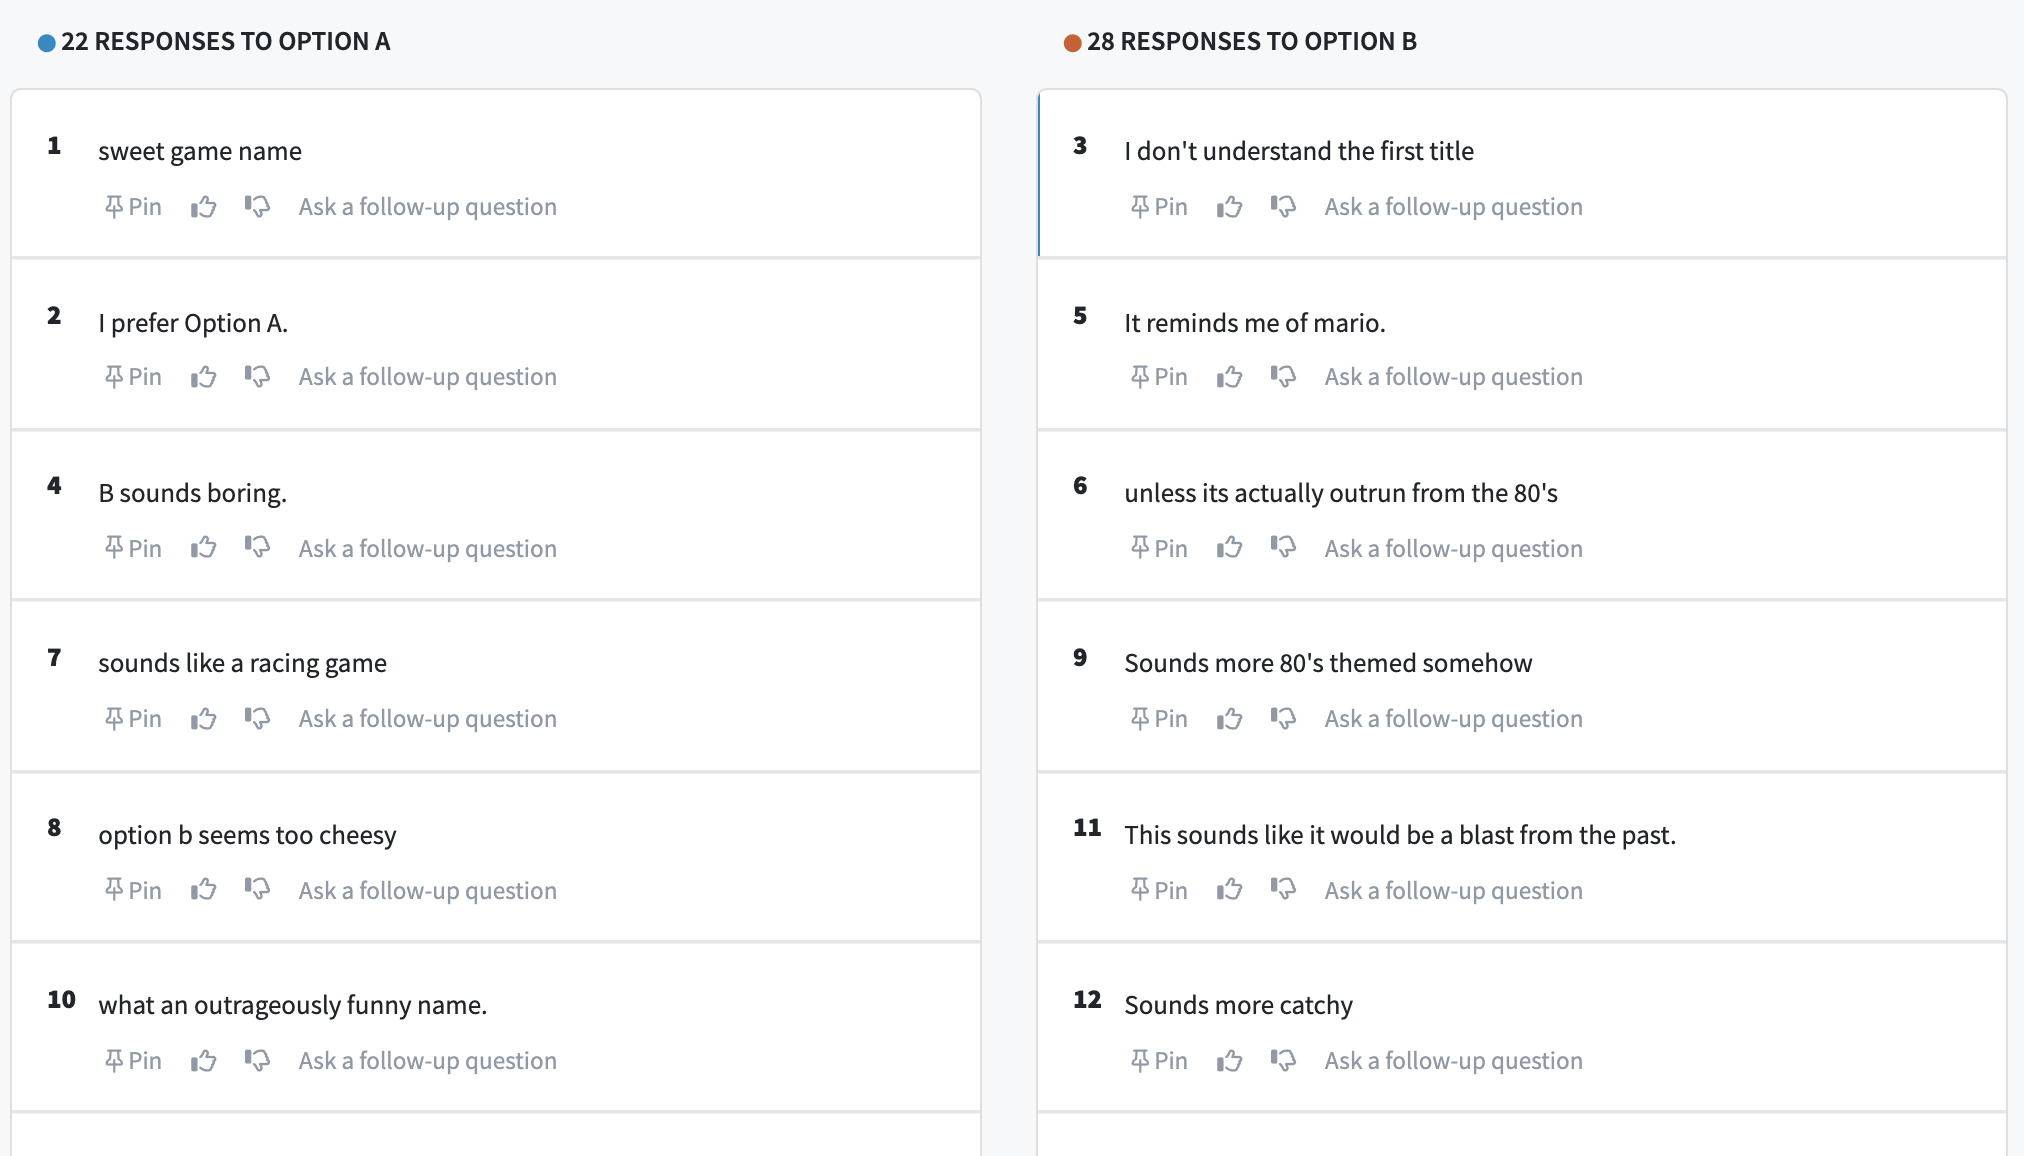Image resolution: width=2024 pixels, height=1156 pixels.
Task: Pin 'option b seems too cheesy' response
Action: (133, 891)
